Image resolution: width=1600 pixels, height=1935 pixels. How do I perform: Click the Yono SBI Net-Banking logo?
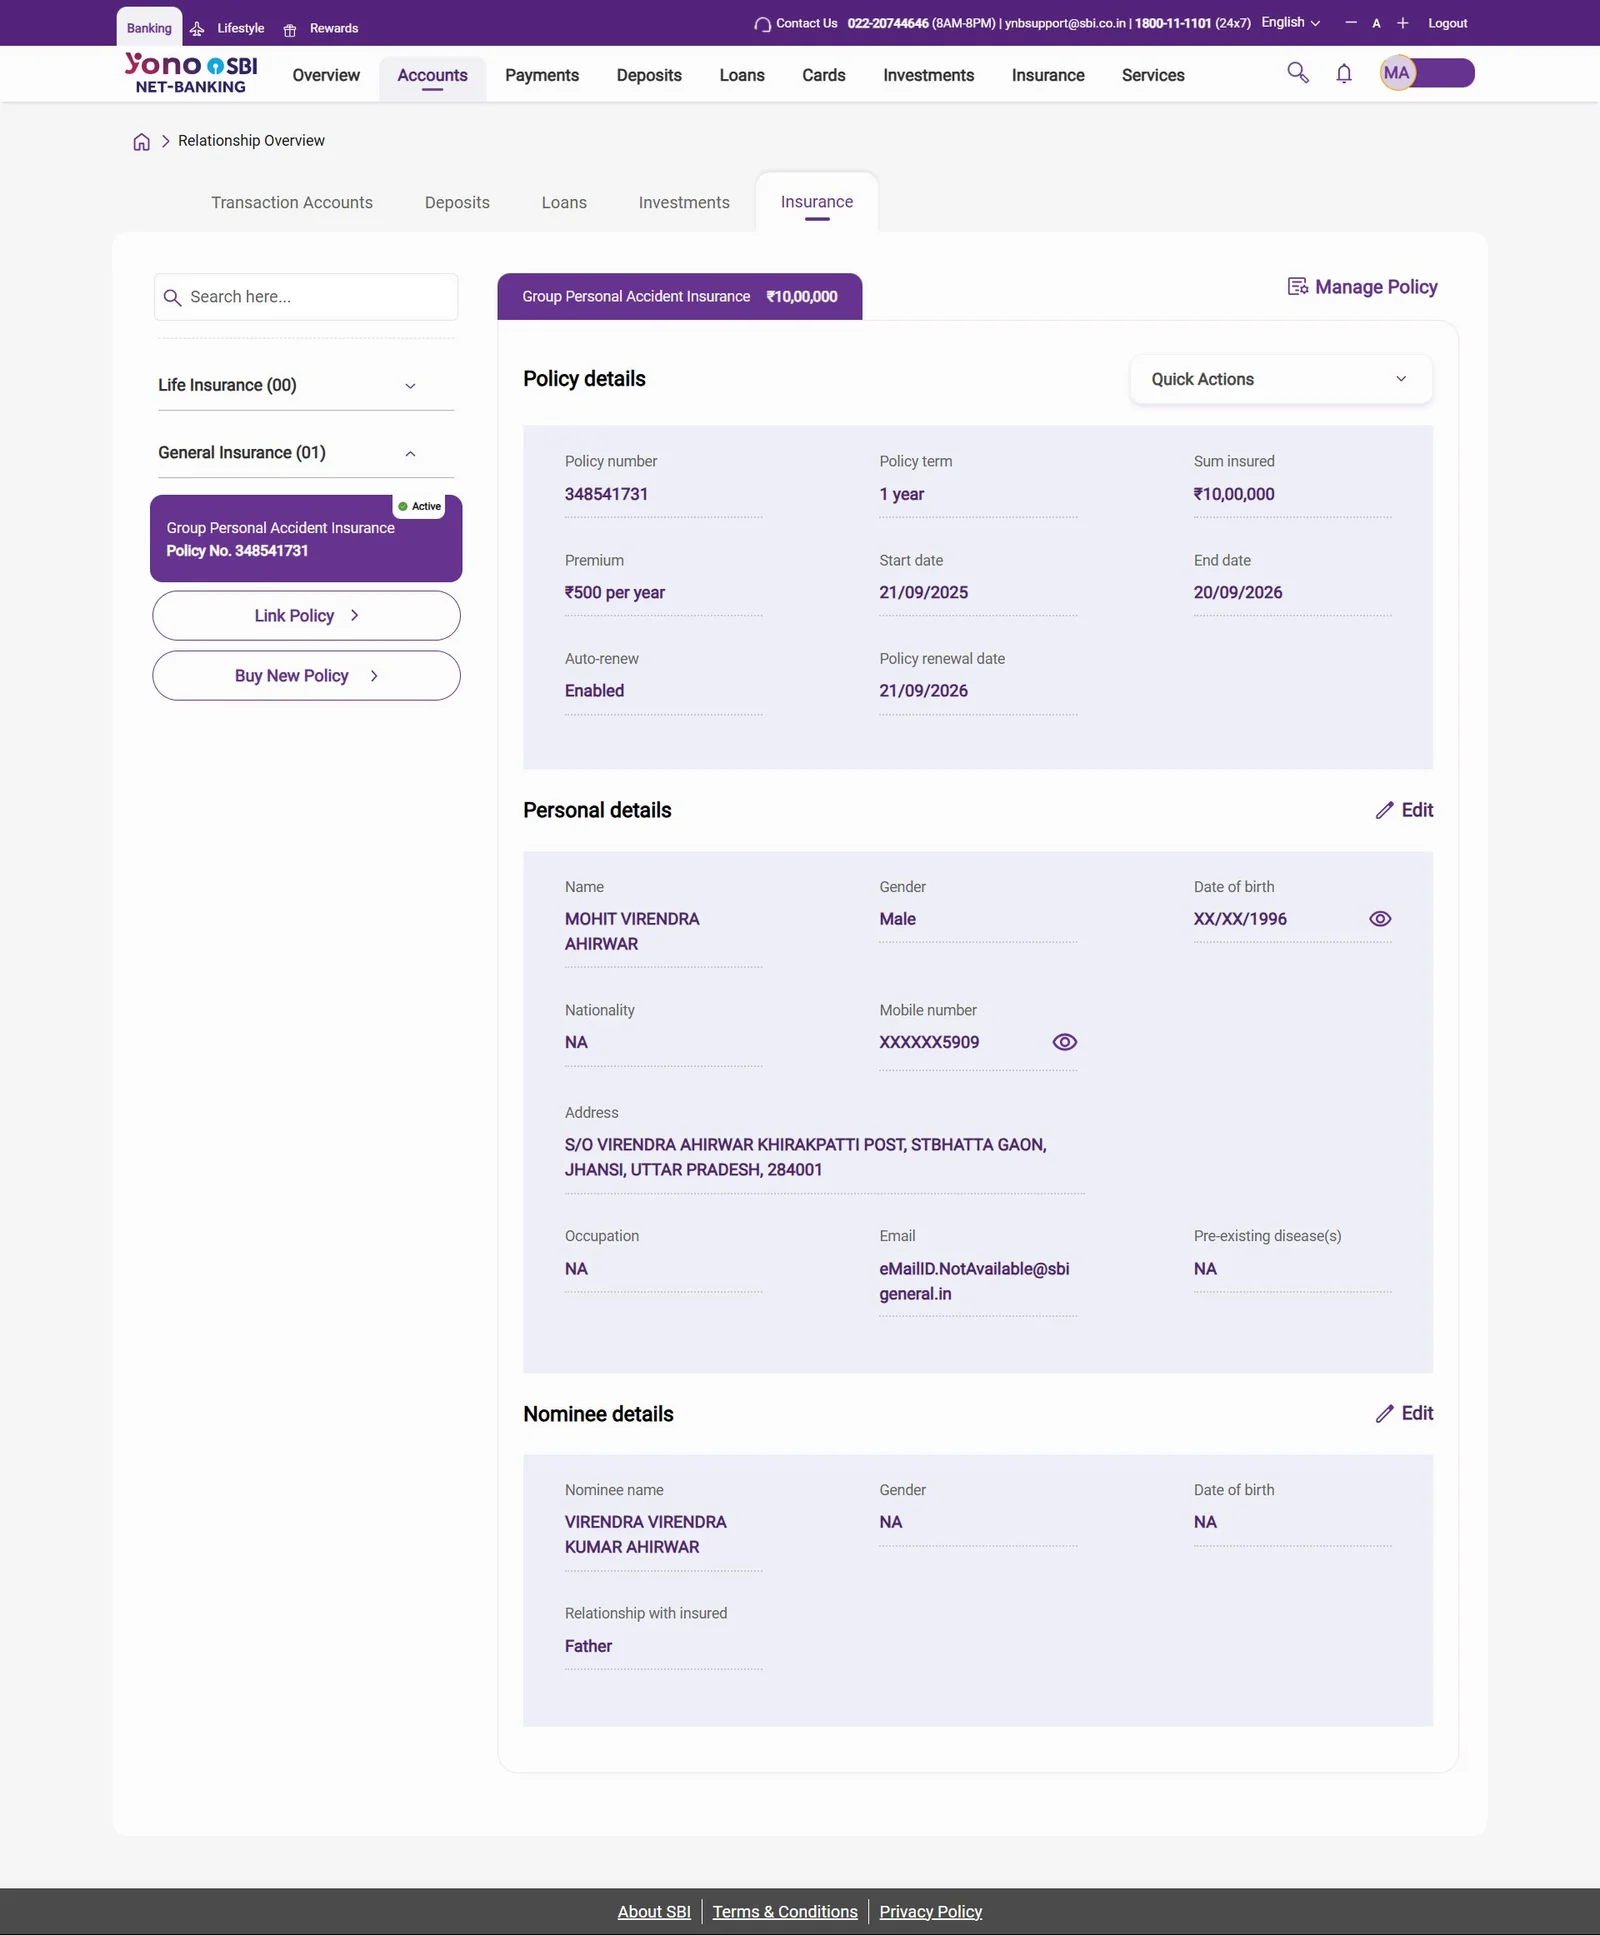click(191, 73)
